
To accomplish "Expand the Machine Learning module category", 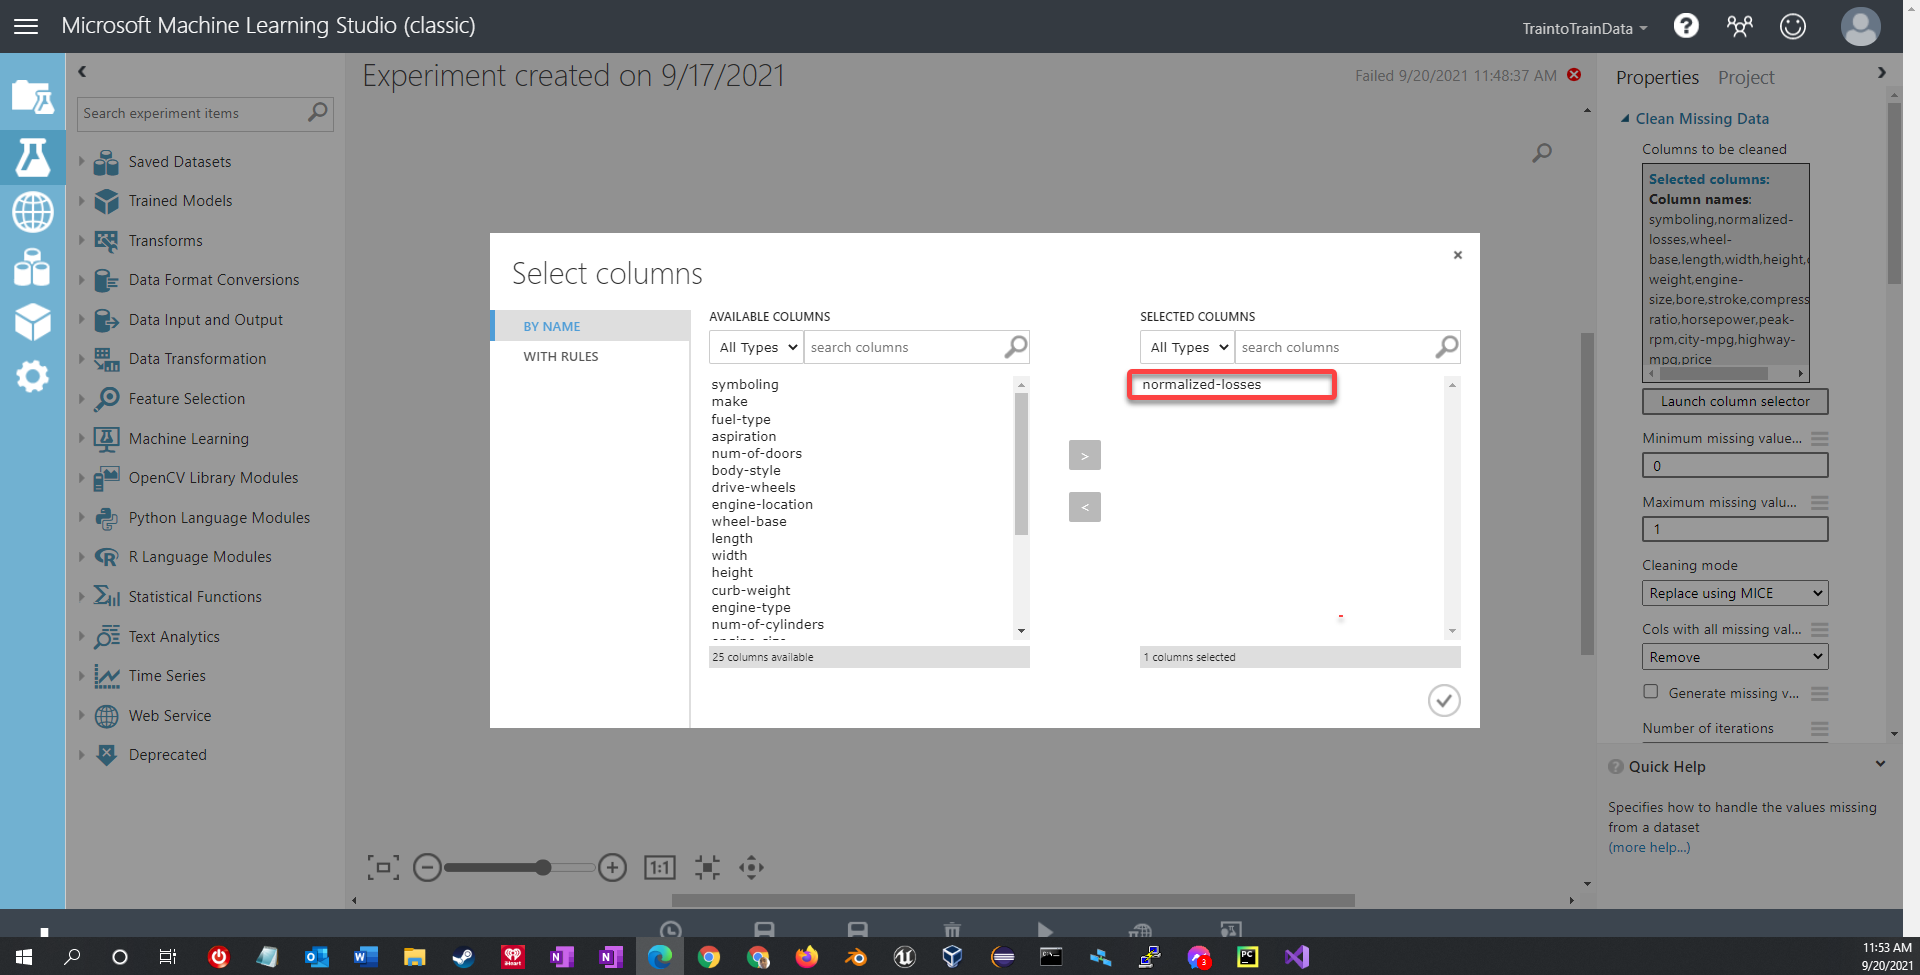I will (x=188, y=438).
